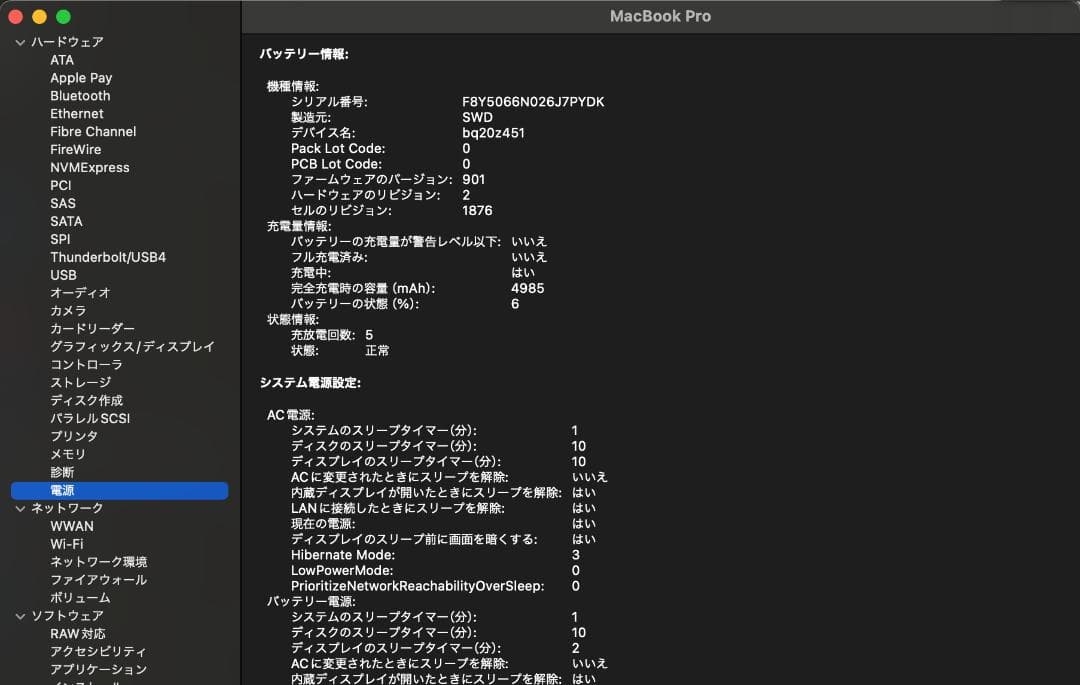This screenshot has height=685, width=1080.
Task: Select ボリューム under ネットワーク
Action: (80, 598)
